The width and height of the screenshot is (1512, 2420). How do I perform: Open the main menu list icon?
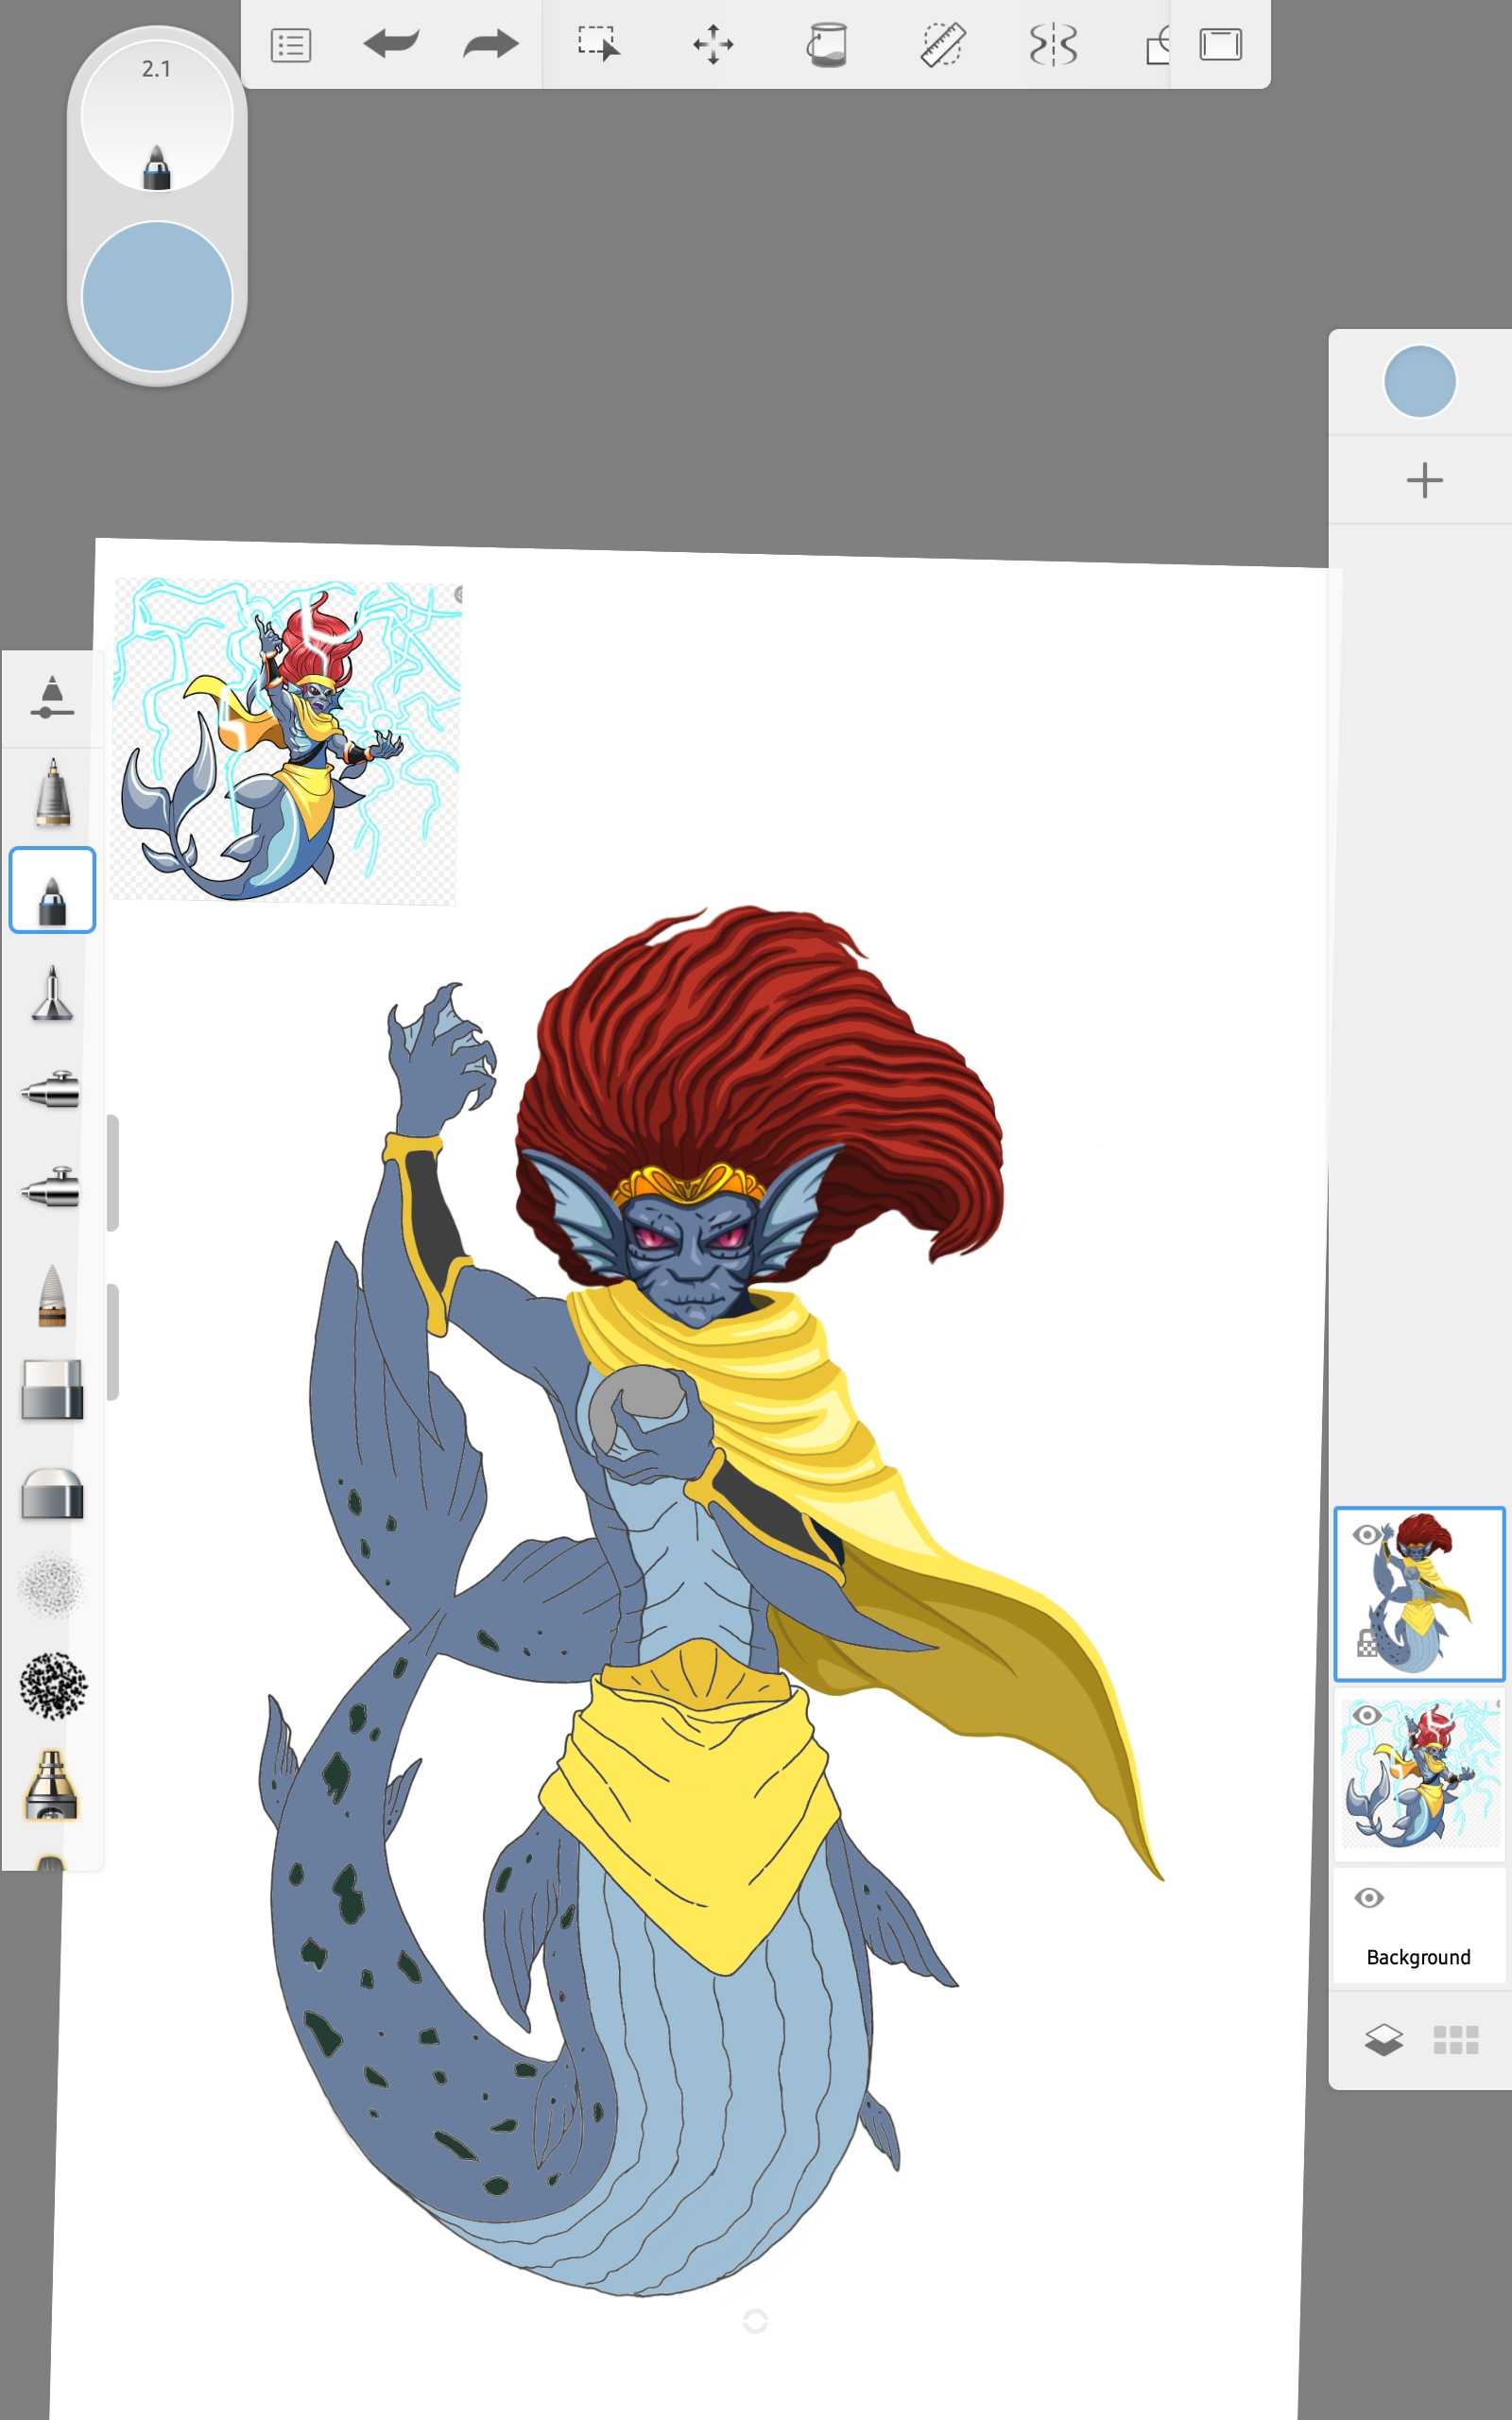(291, 45)
